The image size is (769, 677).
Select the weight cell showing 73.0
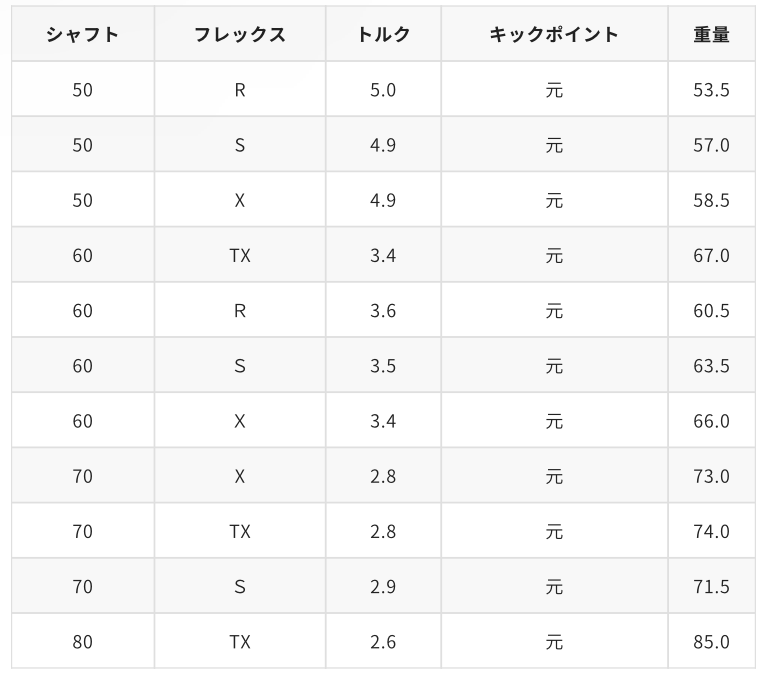click(x=711, y=476)
